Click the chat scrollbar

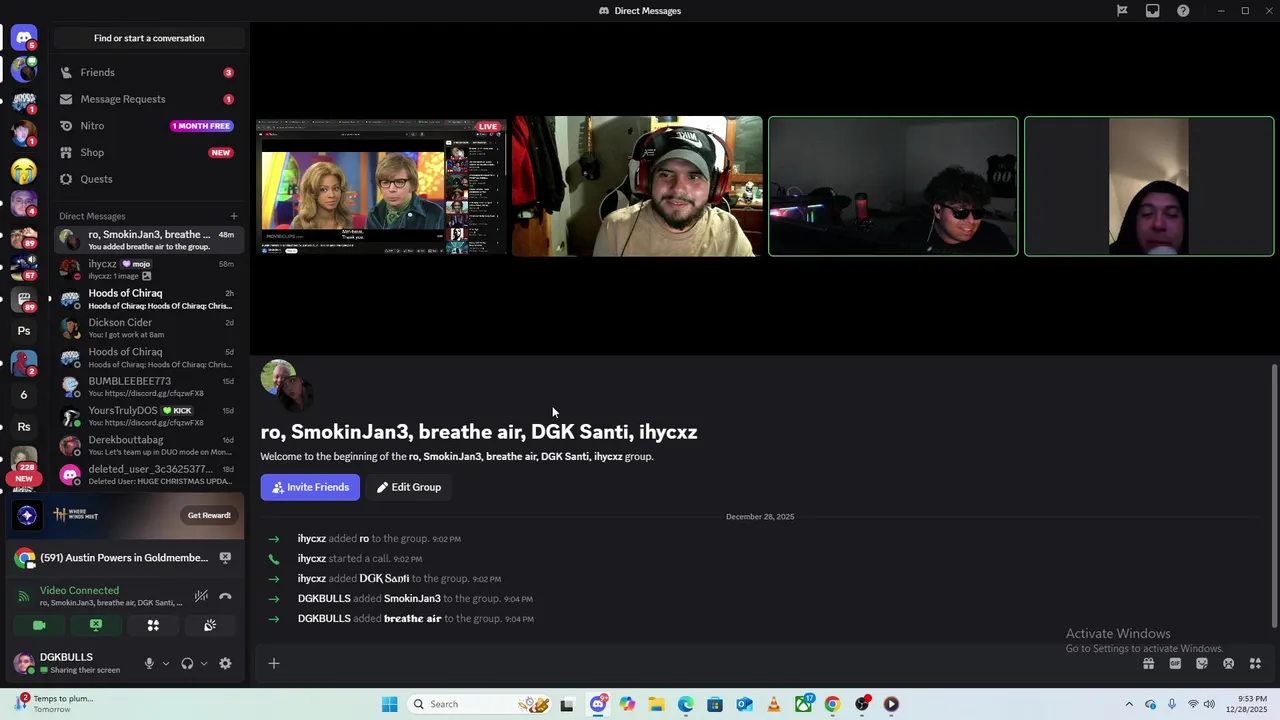point(1274,497)
